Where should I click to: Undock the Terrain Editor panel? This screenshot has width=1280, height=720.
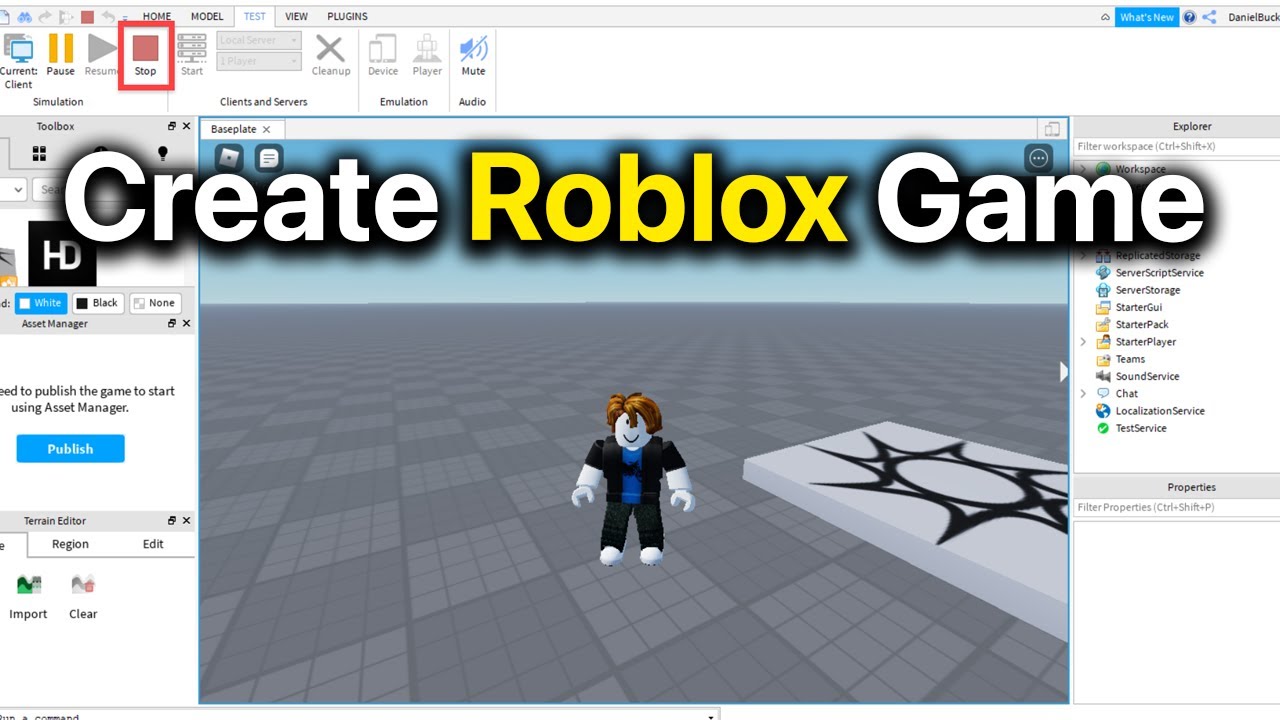point(172,520)
